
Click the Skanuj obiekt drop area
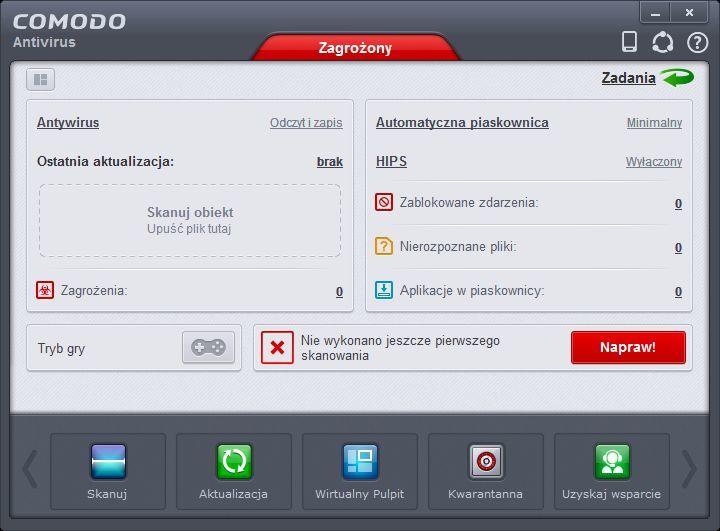[190, 220]
